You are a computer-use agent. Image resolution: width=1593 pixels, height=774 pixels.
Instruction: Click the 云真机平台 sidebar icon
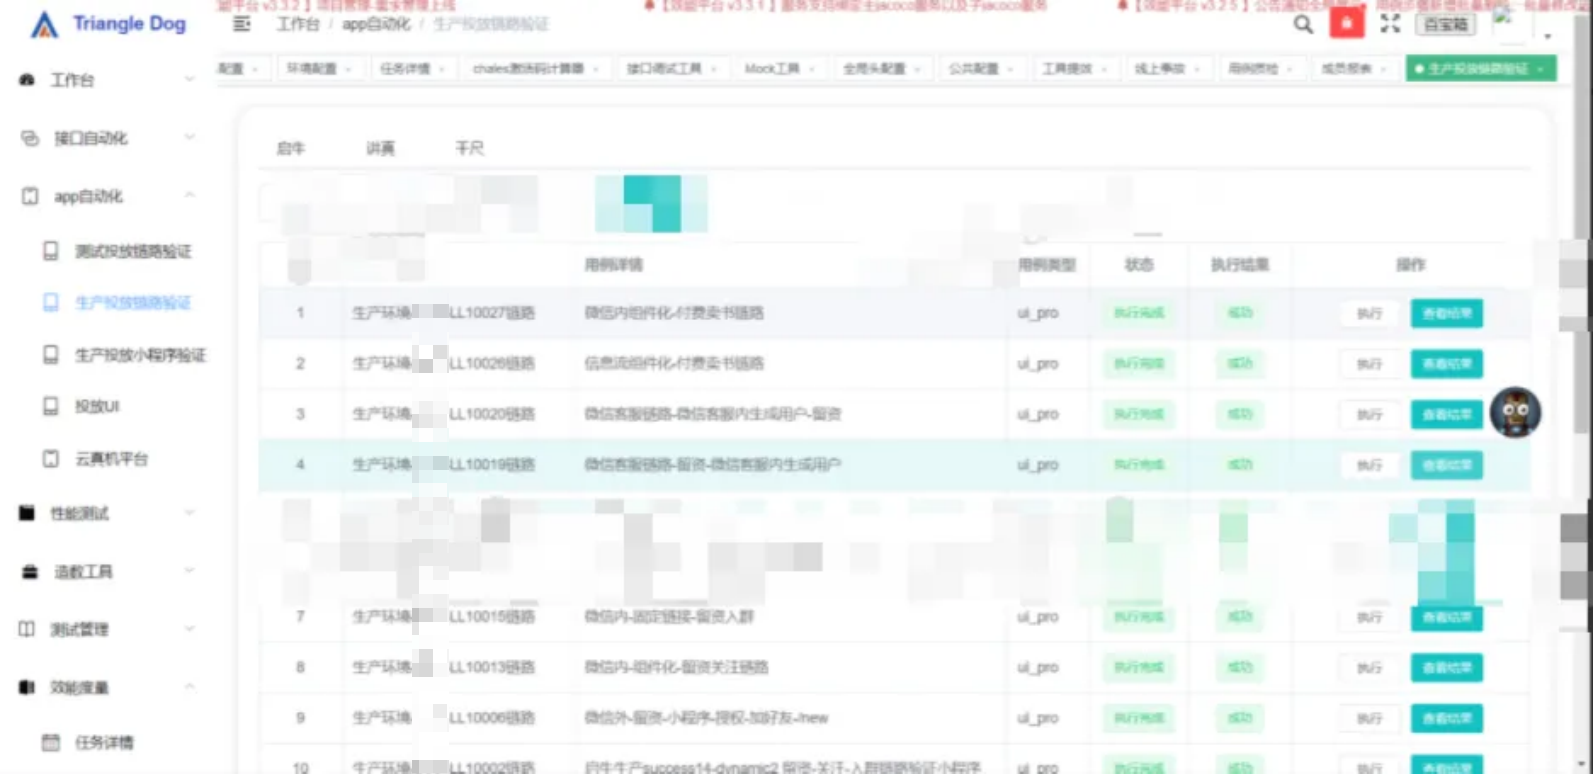[x=51, y=459]
